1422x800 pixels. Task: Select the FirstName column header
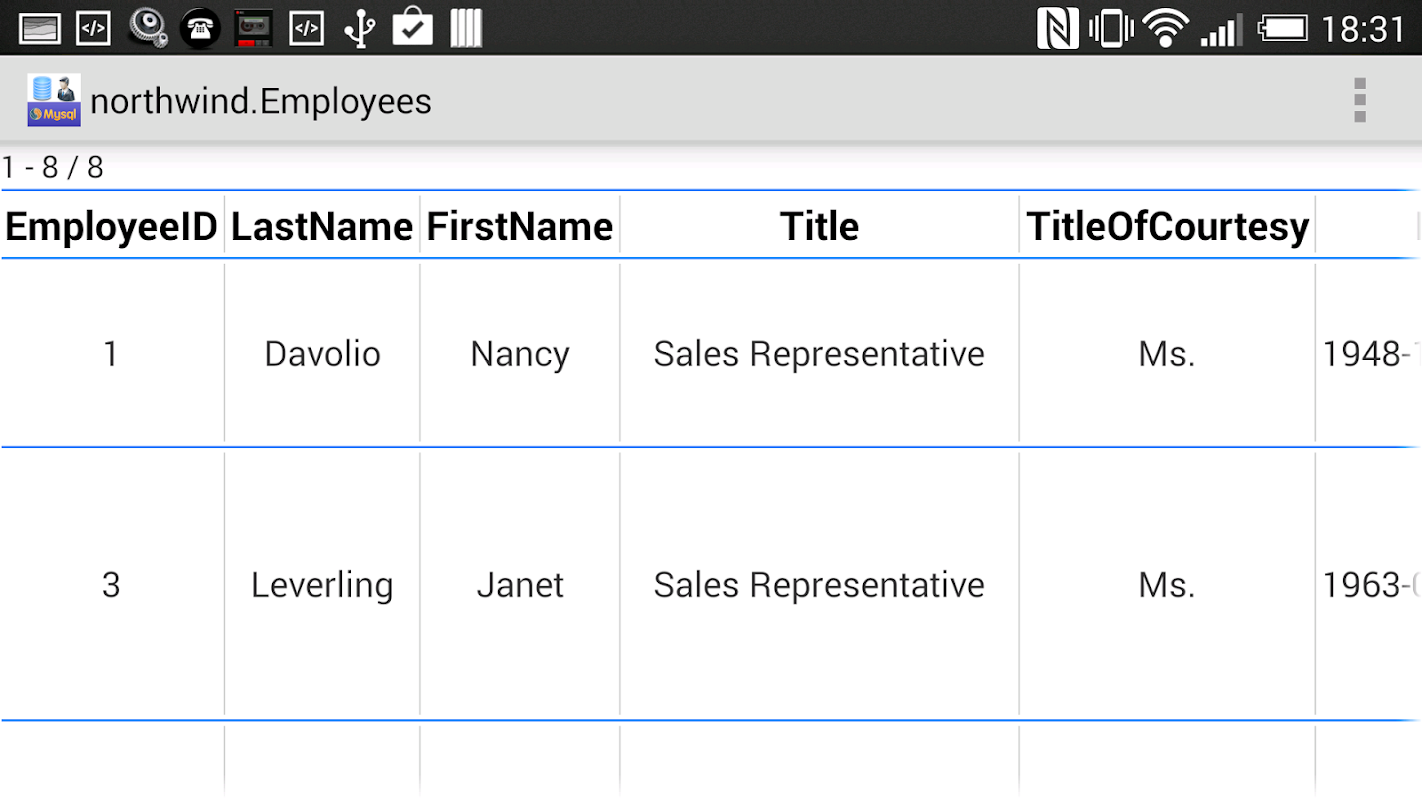pos(520,227)
